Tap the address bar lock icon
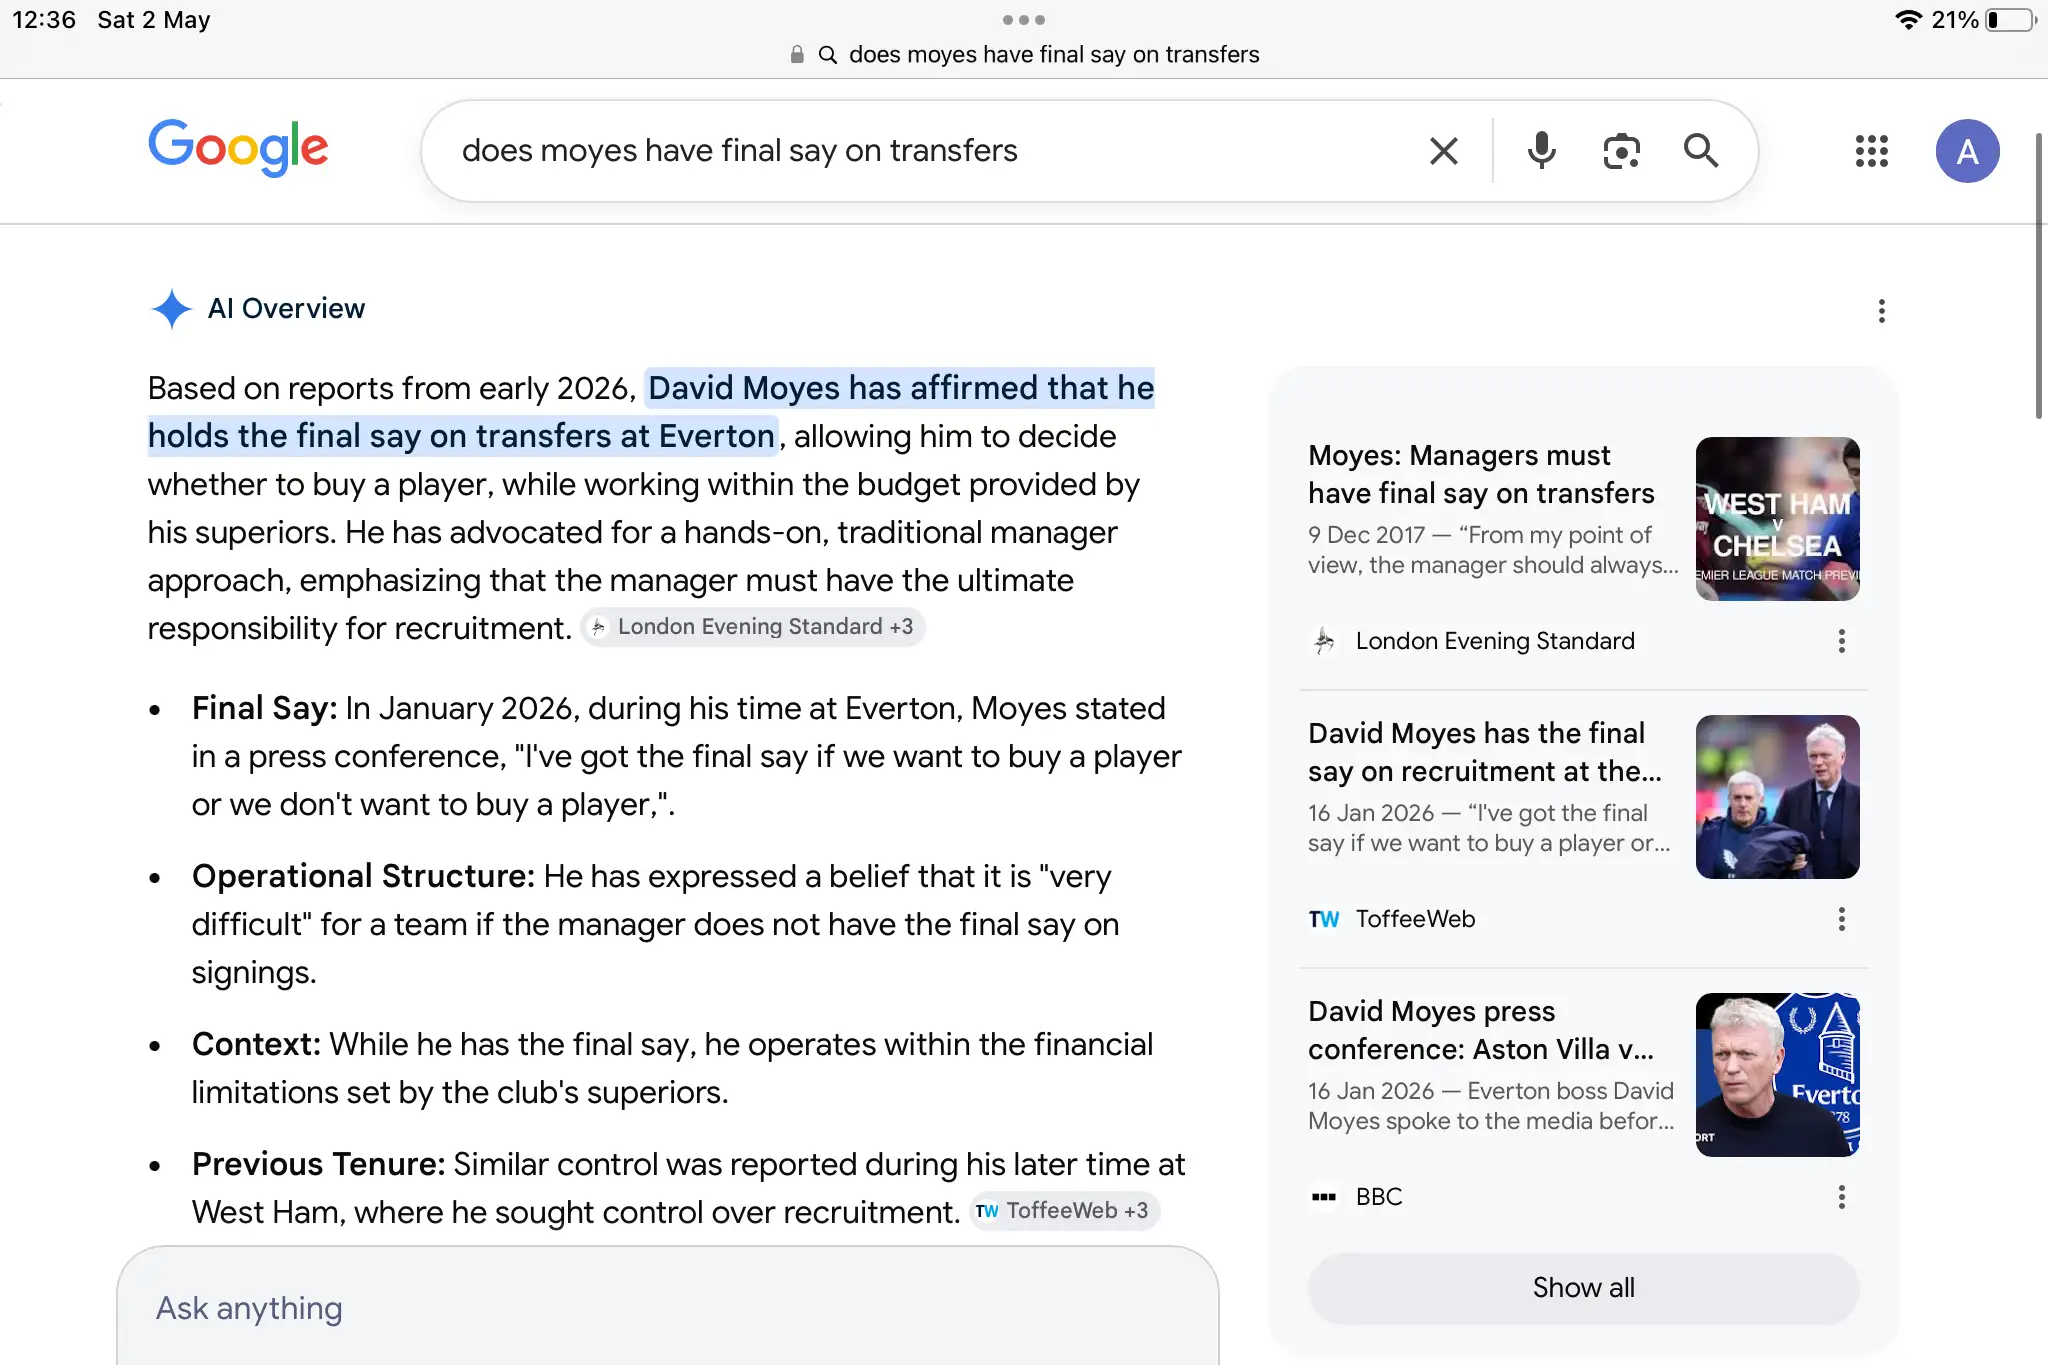The image size is (2048, 1365). [x=797, y=54]
